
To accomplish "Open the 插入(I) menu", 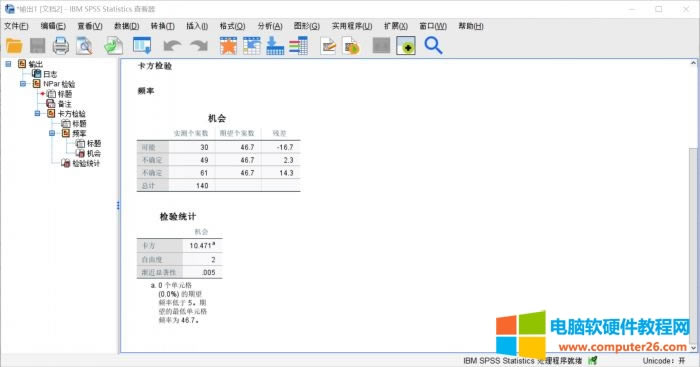I will (x=197, y=26).
